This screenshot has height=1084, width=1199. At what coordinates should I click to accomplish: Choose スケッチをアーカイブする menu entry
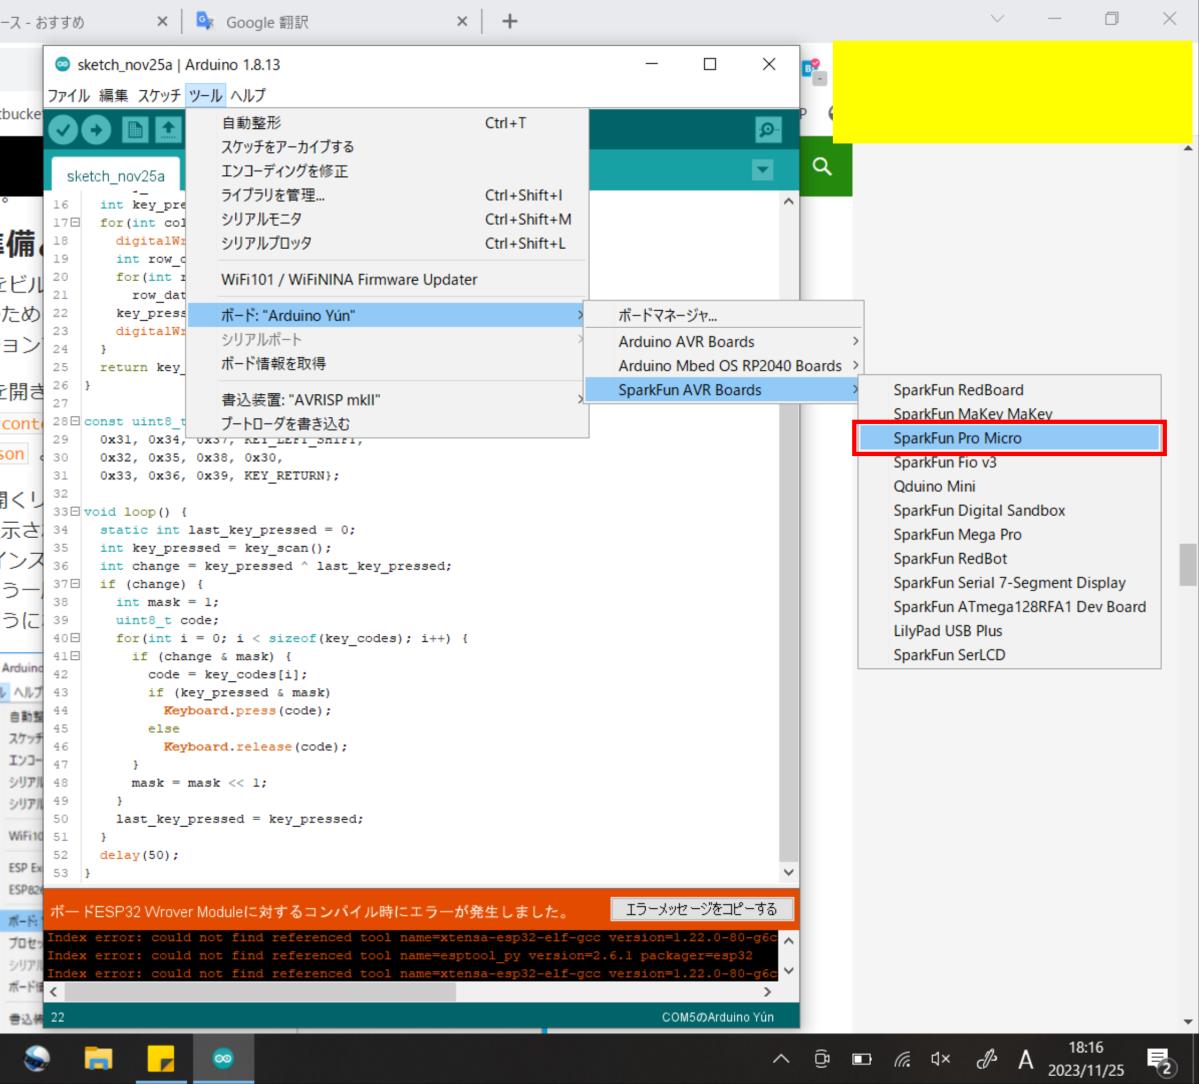point(388,147)
